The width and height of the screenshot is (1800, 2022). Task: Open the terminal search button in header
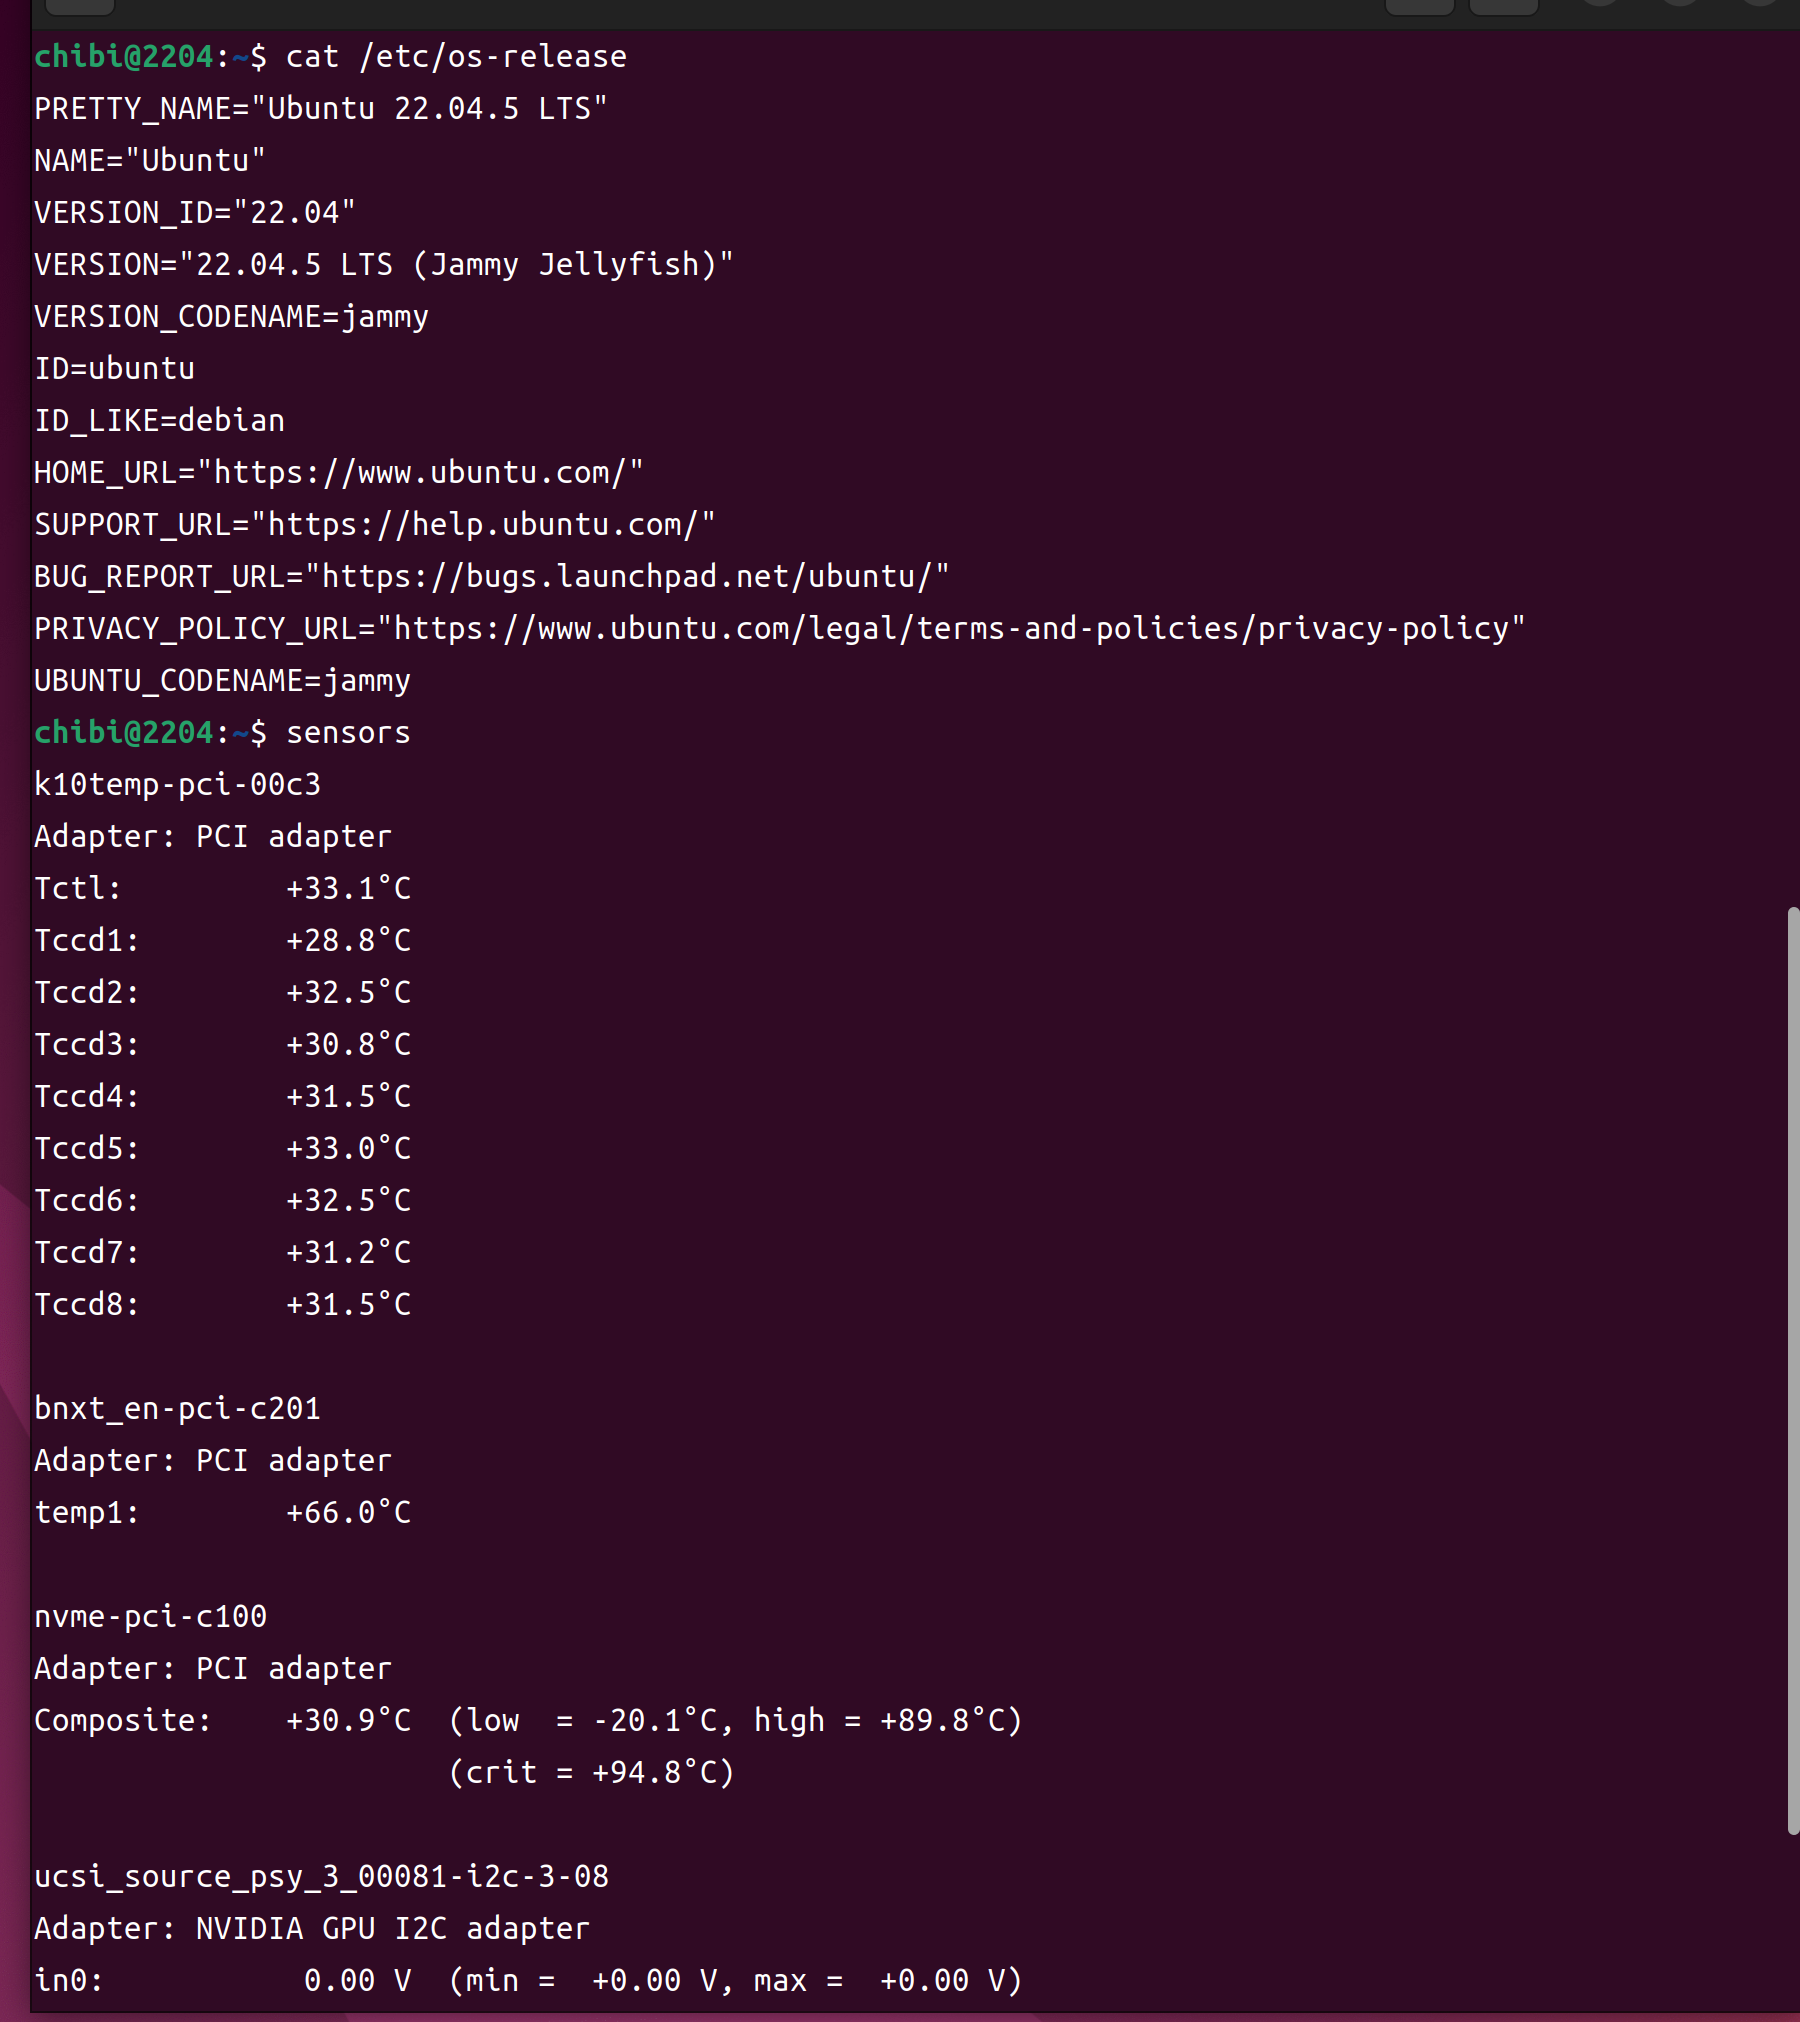[1419, 6]
